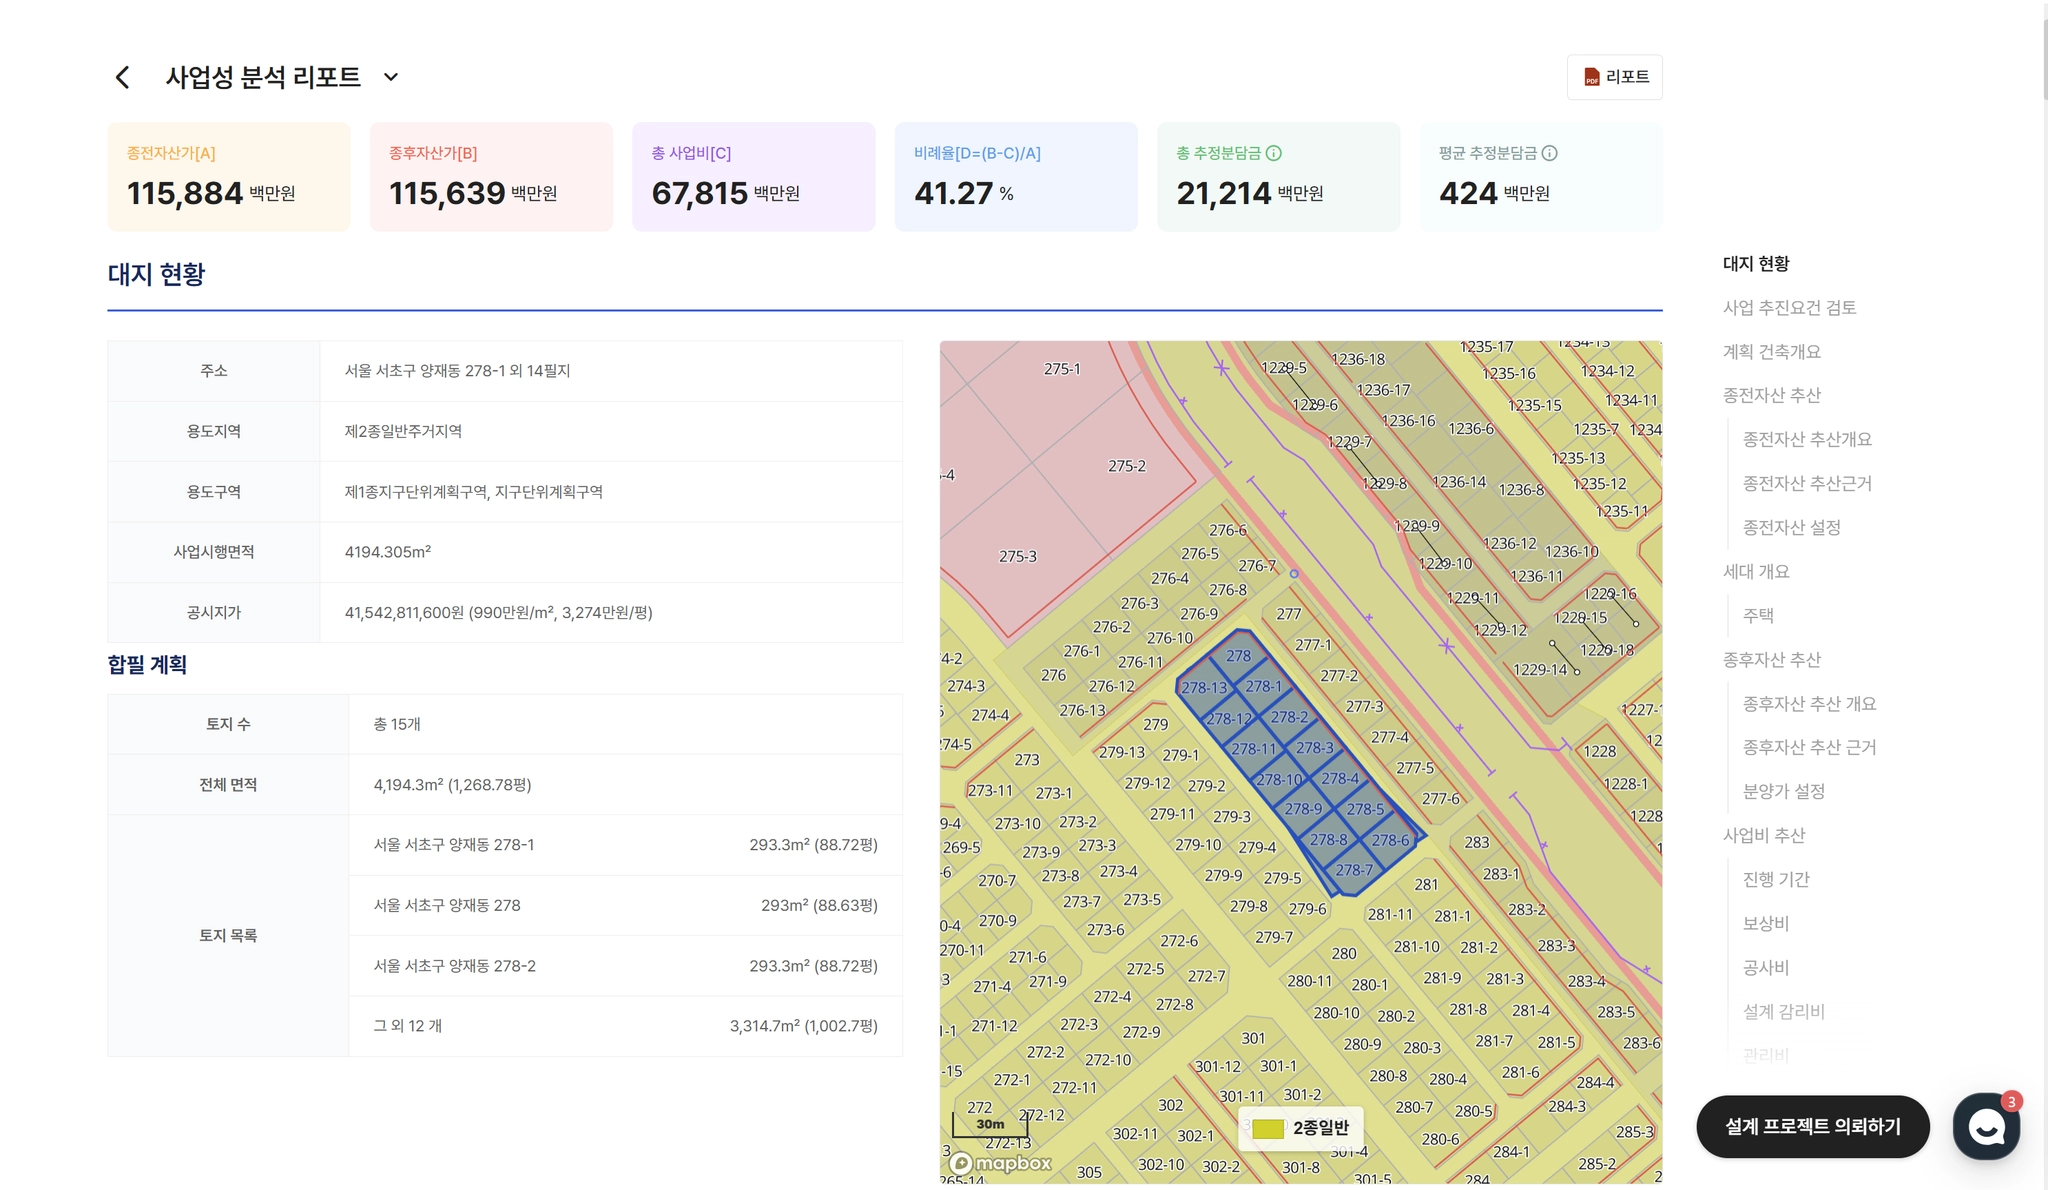Click the PDF 리포트 download button

(1614, 77)
